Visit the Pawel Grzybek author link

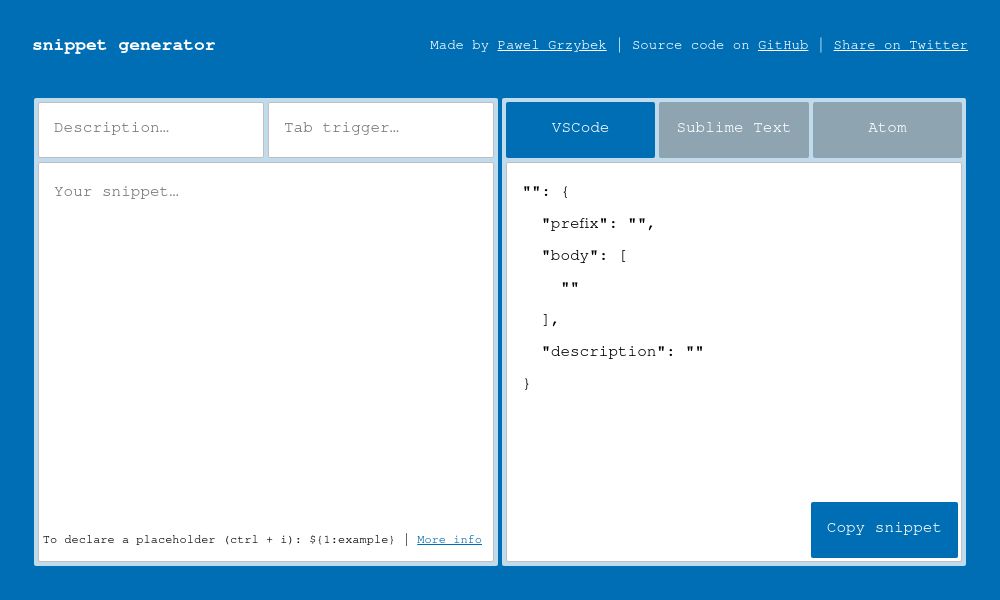pos(551,45)
